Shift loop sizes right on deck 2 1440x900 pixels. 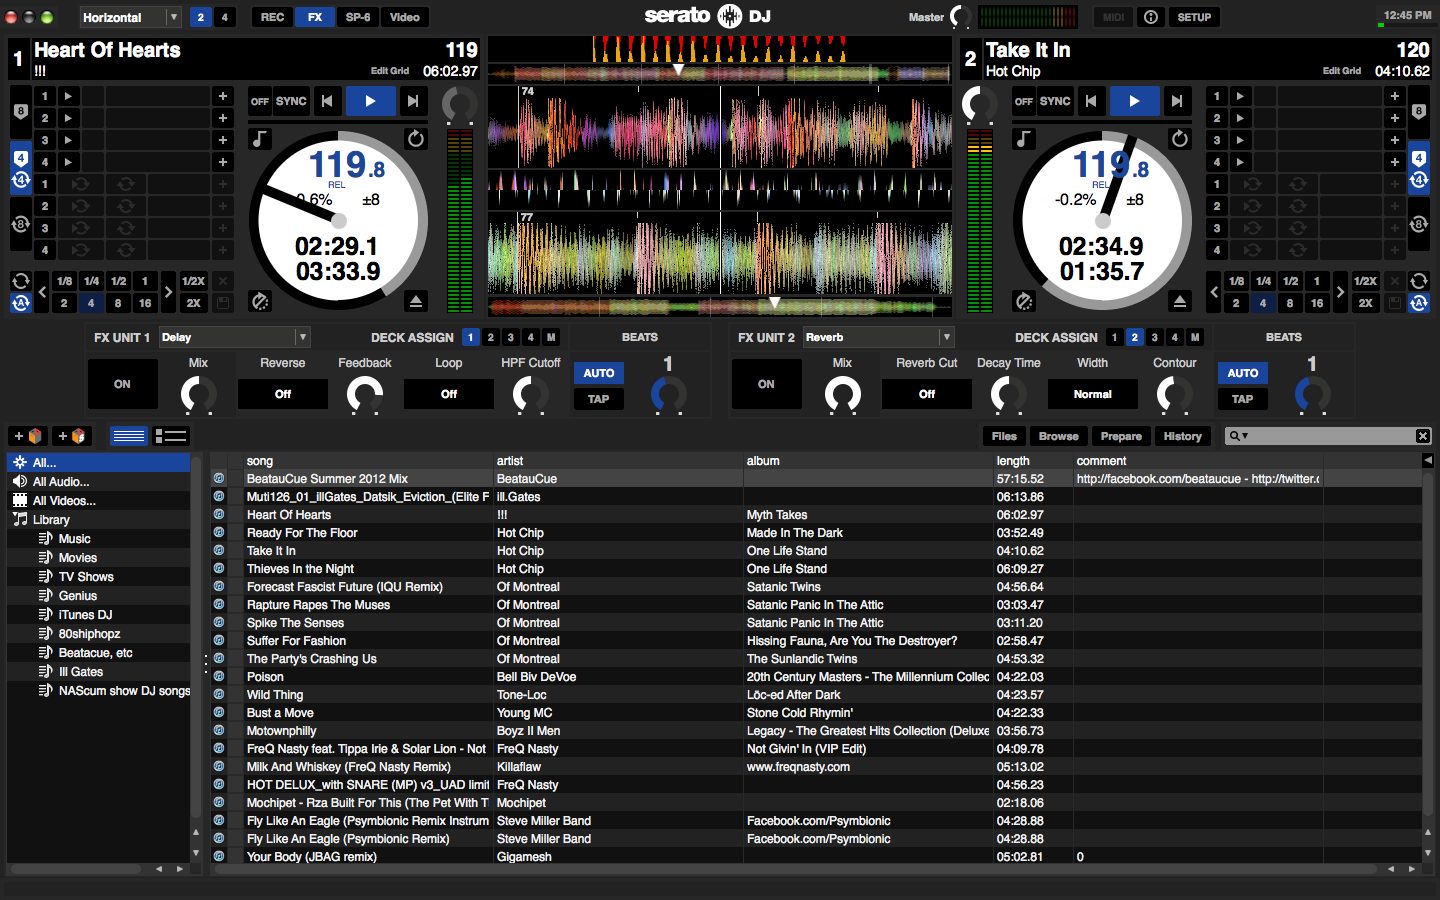1340,292
